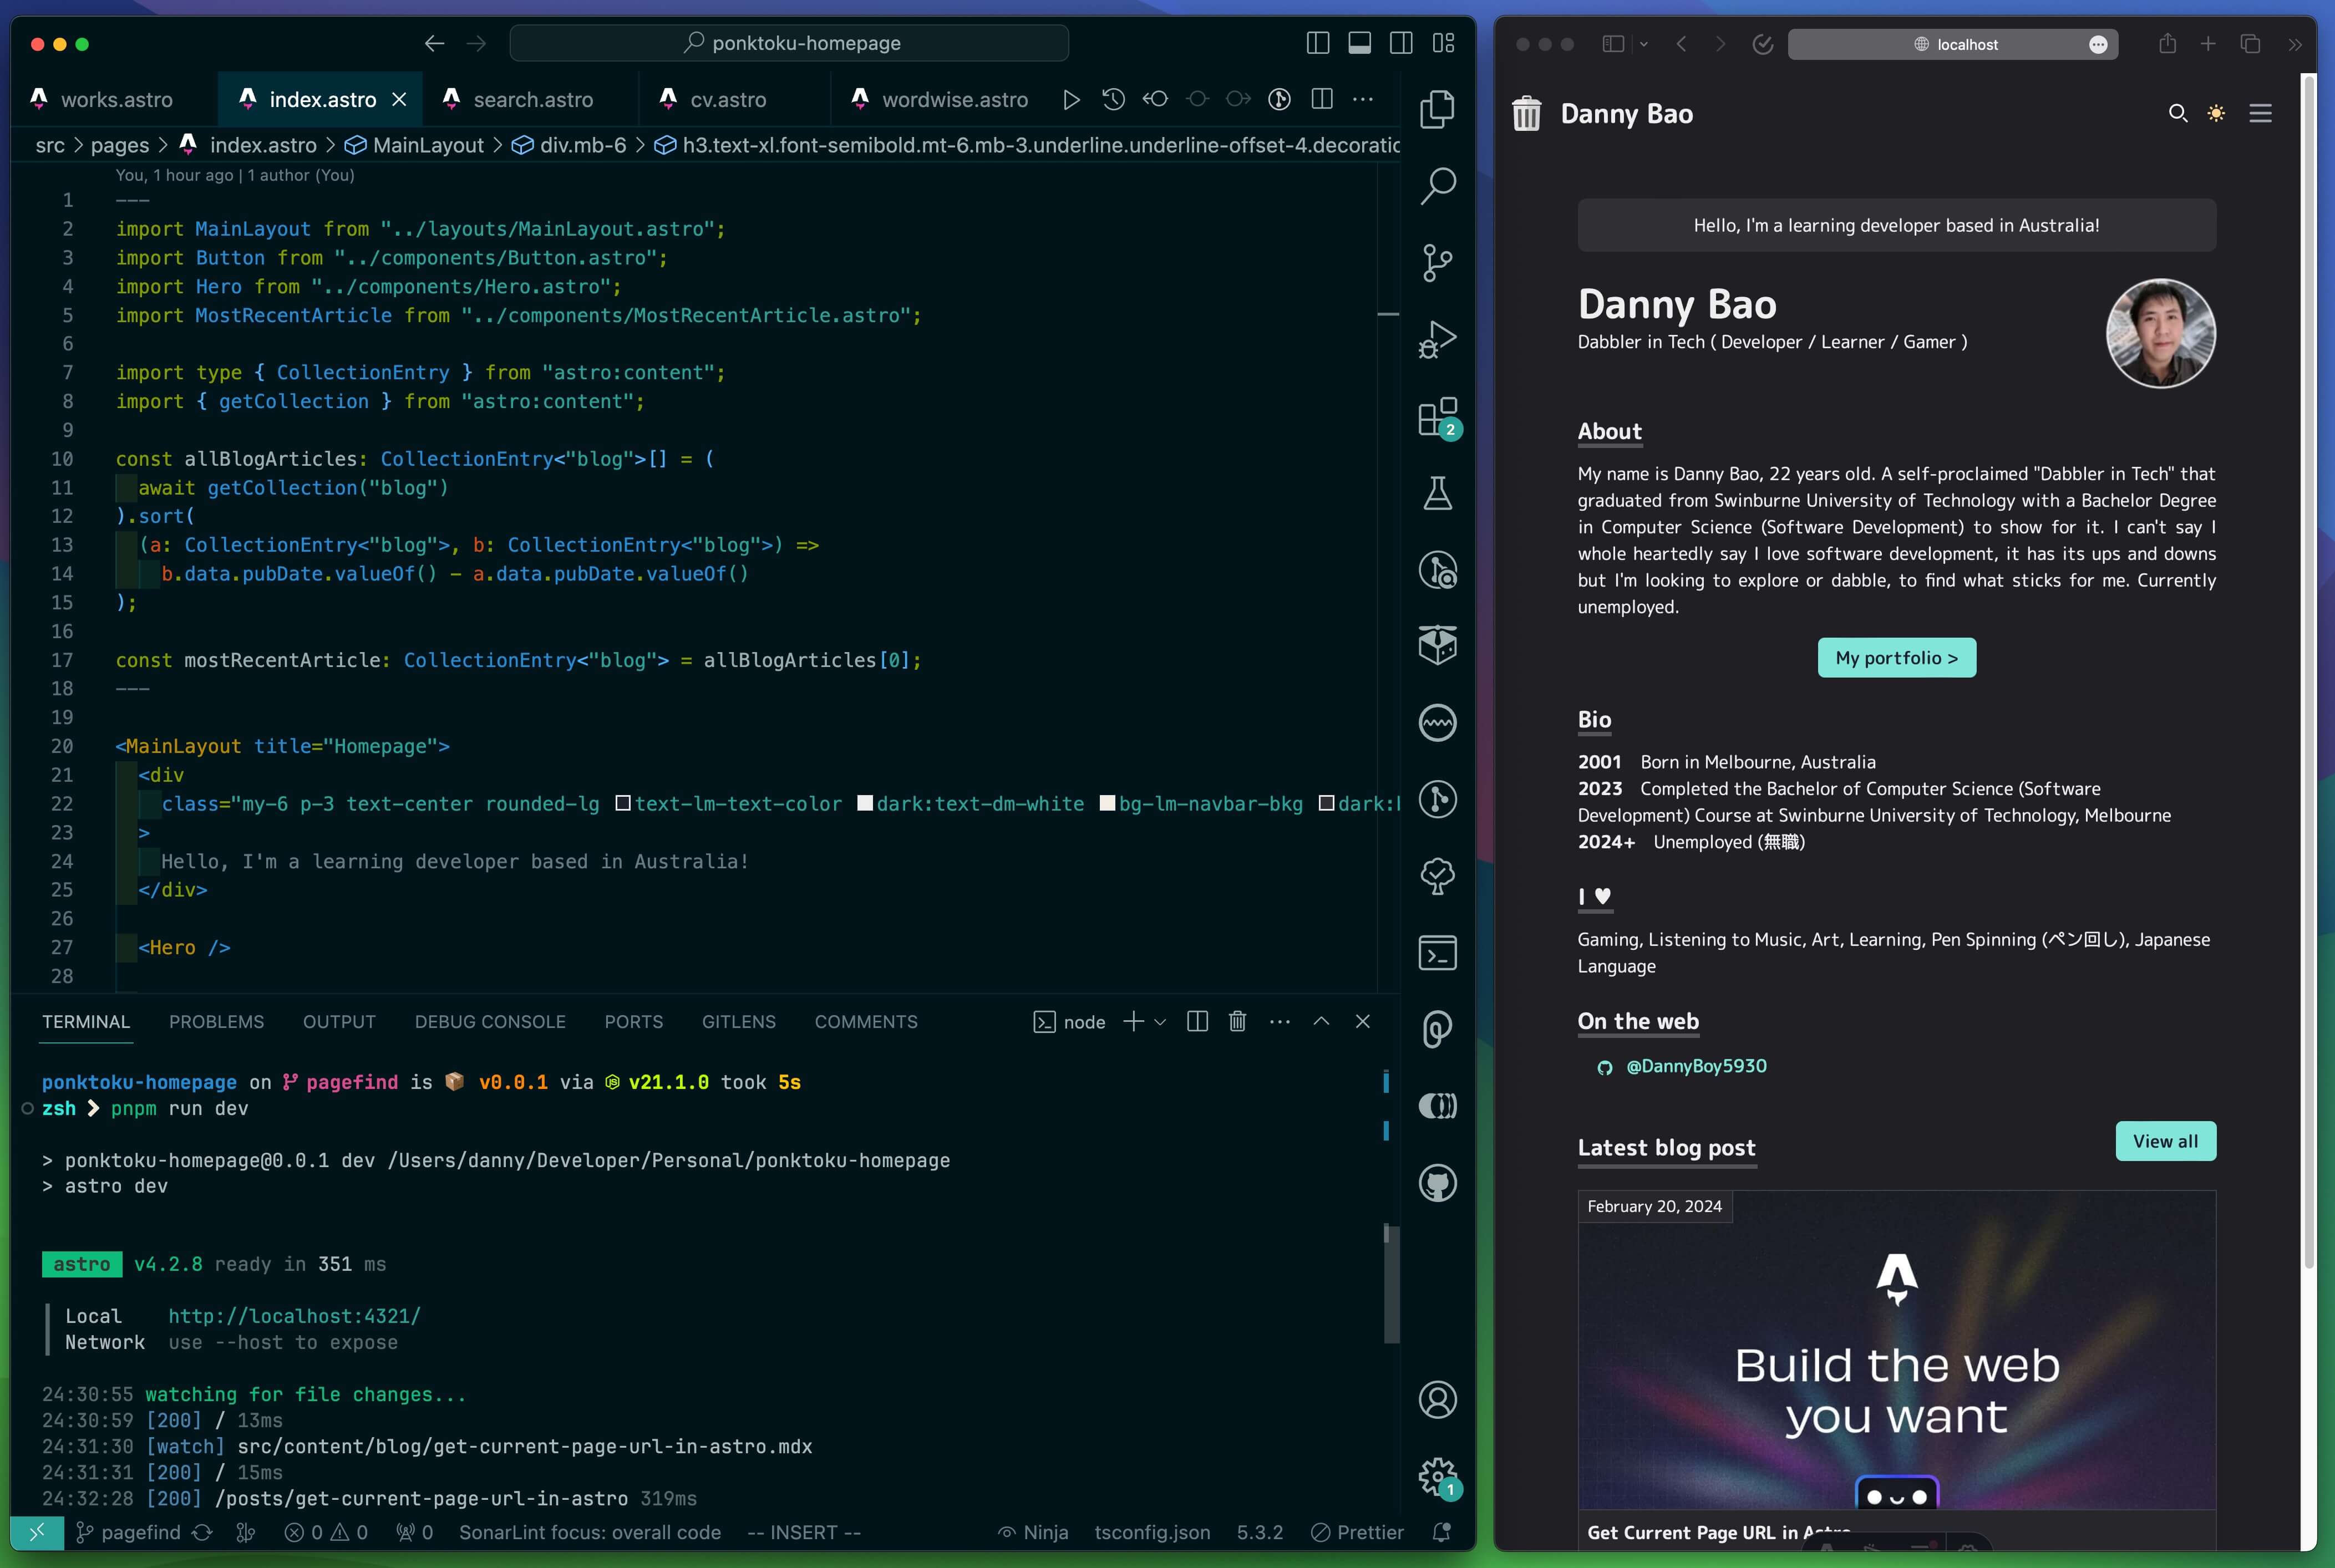The height and width of the screenshot is (1568, 2335).
Task: Click the My portfolio > button
Action: [x=1896, y=657]
